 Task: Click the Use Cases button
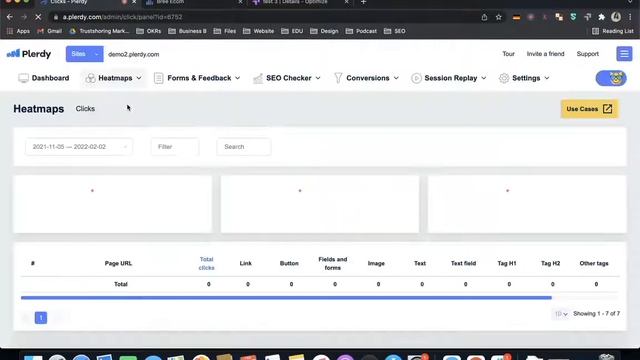(589, 109)
